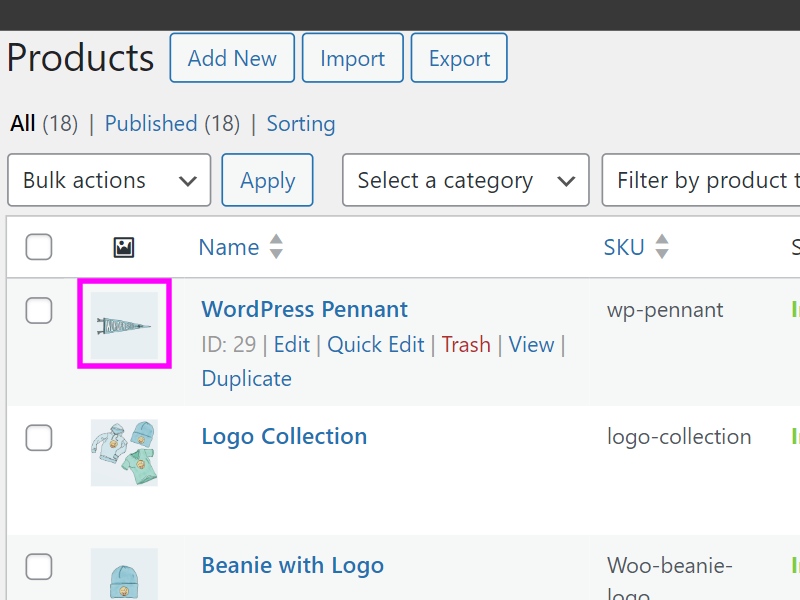Viewport: 800px width, 600px height.
Task: Click the SKU column header
Action: click(x=624, y=247)
